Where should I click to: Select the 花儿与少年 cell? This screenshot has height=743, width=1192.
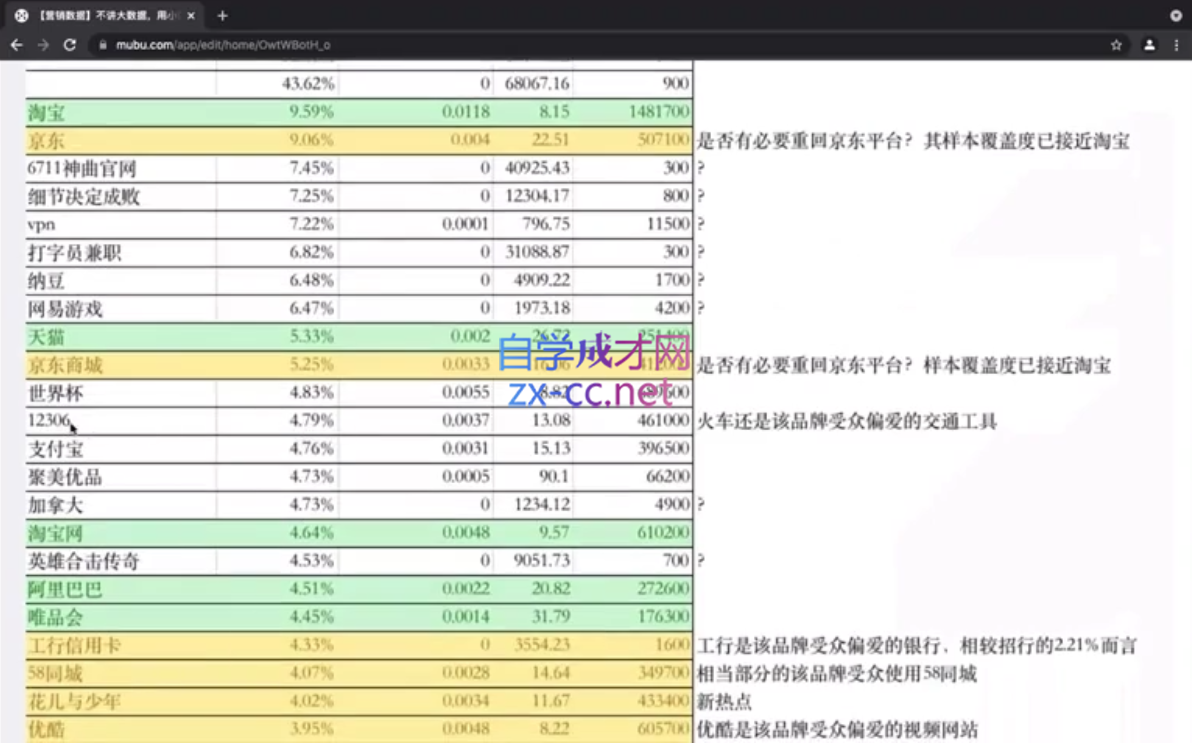coord(120,701)
